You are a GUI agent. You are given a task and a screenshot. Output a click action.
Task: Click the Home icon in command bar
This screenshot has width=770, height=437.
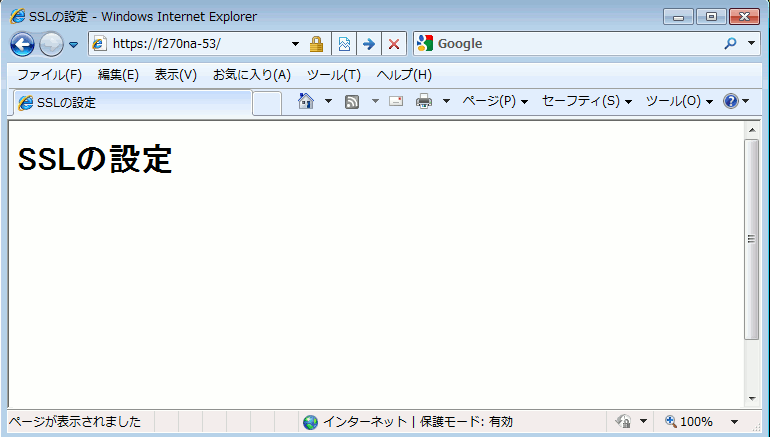[x=307, y=101]
